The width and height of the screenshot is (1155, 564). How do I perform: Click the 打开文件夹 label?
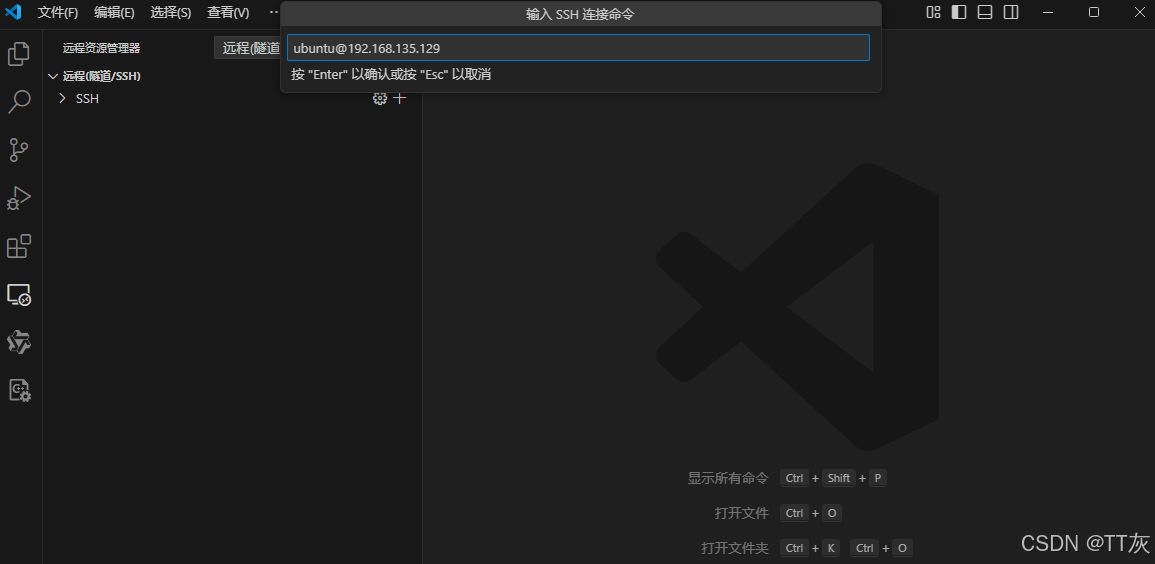coord(734,549)
